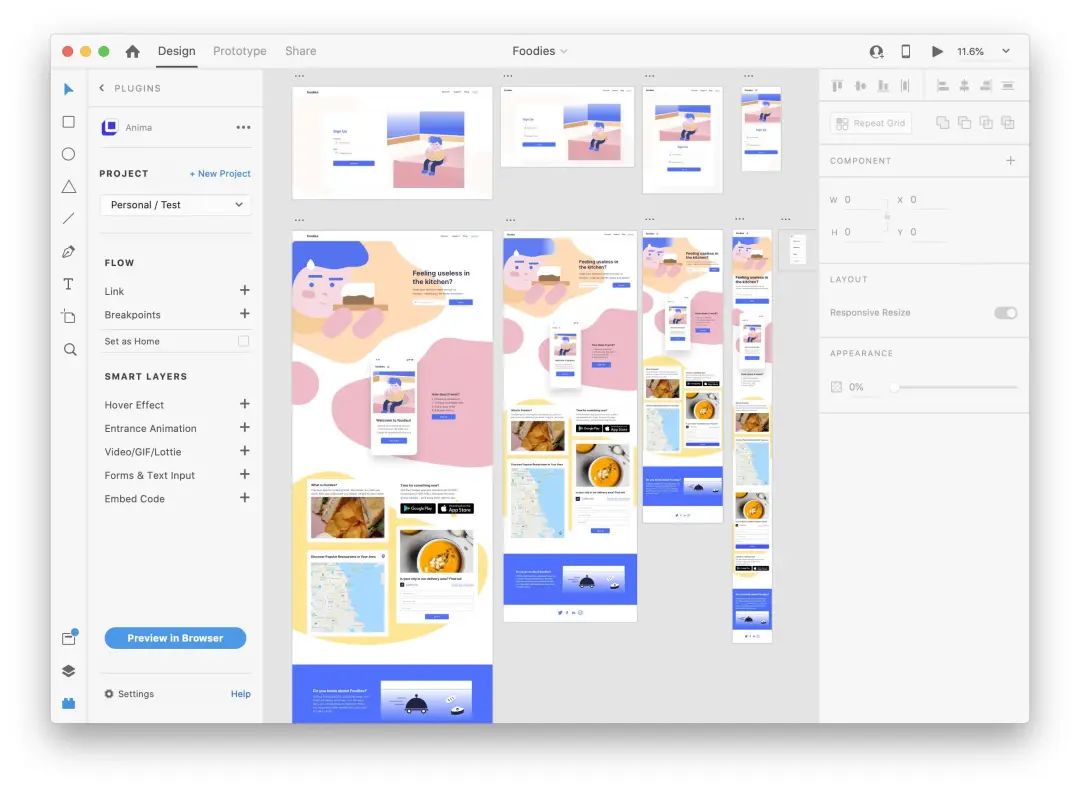The height and width of the screenshot is (790, 1080).
Task: Start desktop preview play button
Action: tap(937, 51)
